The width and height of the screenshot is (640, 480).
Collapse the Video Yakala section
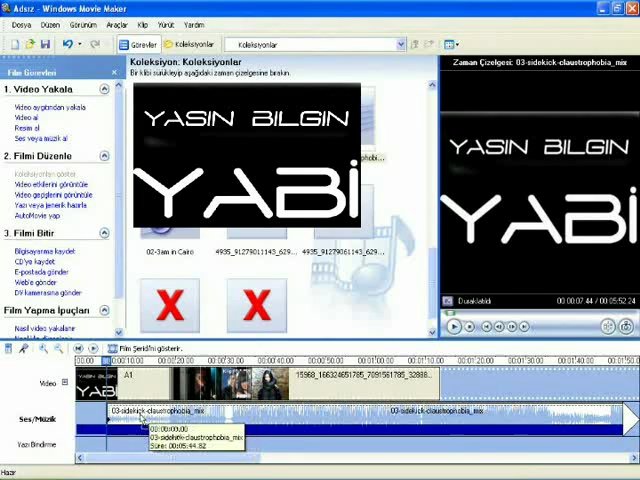(x=104, y=89)
